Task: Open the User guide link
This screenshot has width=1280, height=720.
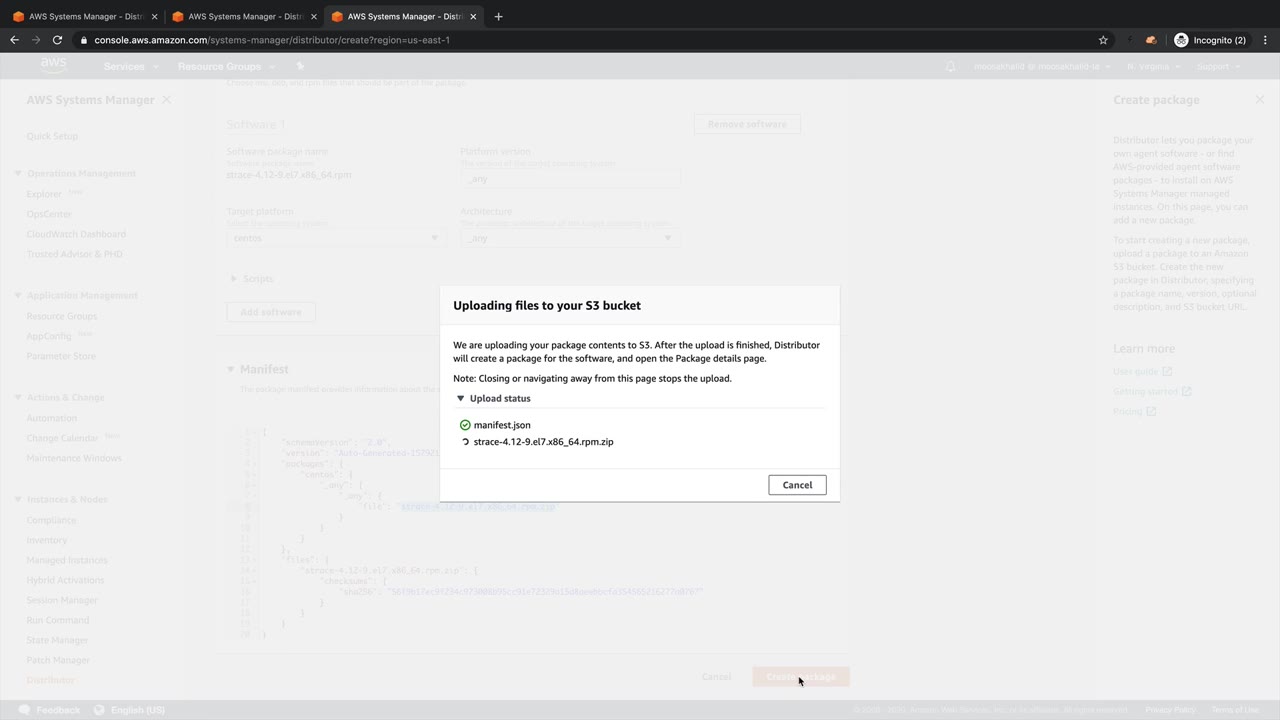Action: click(1142, 371)
